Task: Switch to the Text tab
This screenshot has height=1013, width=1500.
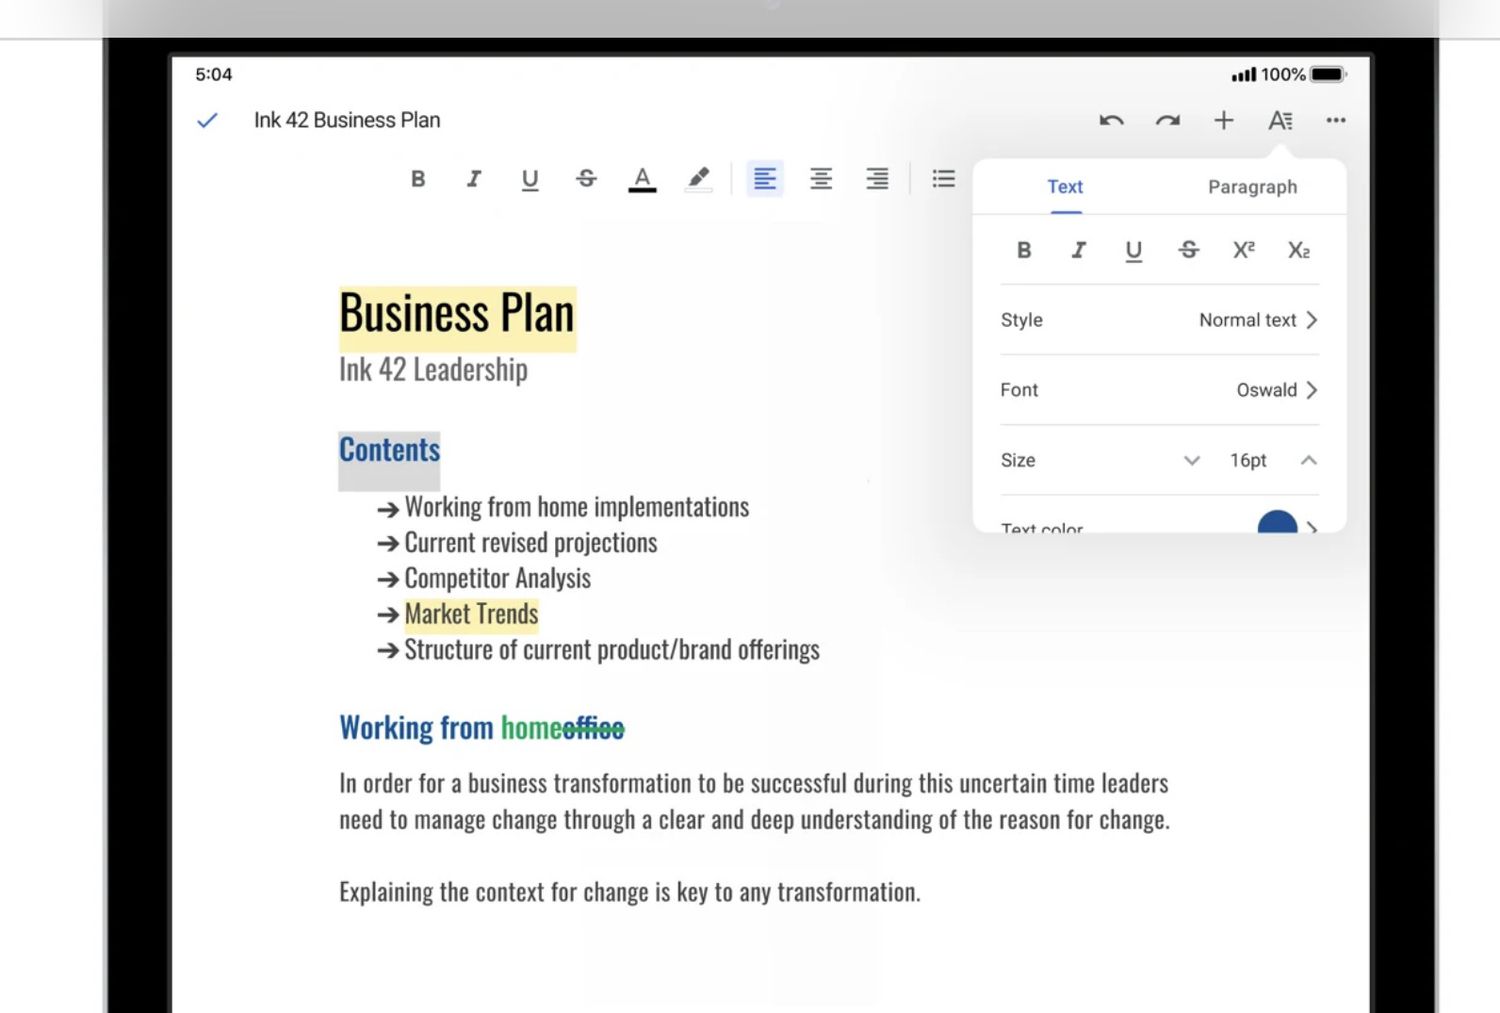Action: click(1065, 187)
